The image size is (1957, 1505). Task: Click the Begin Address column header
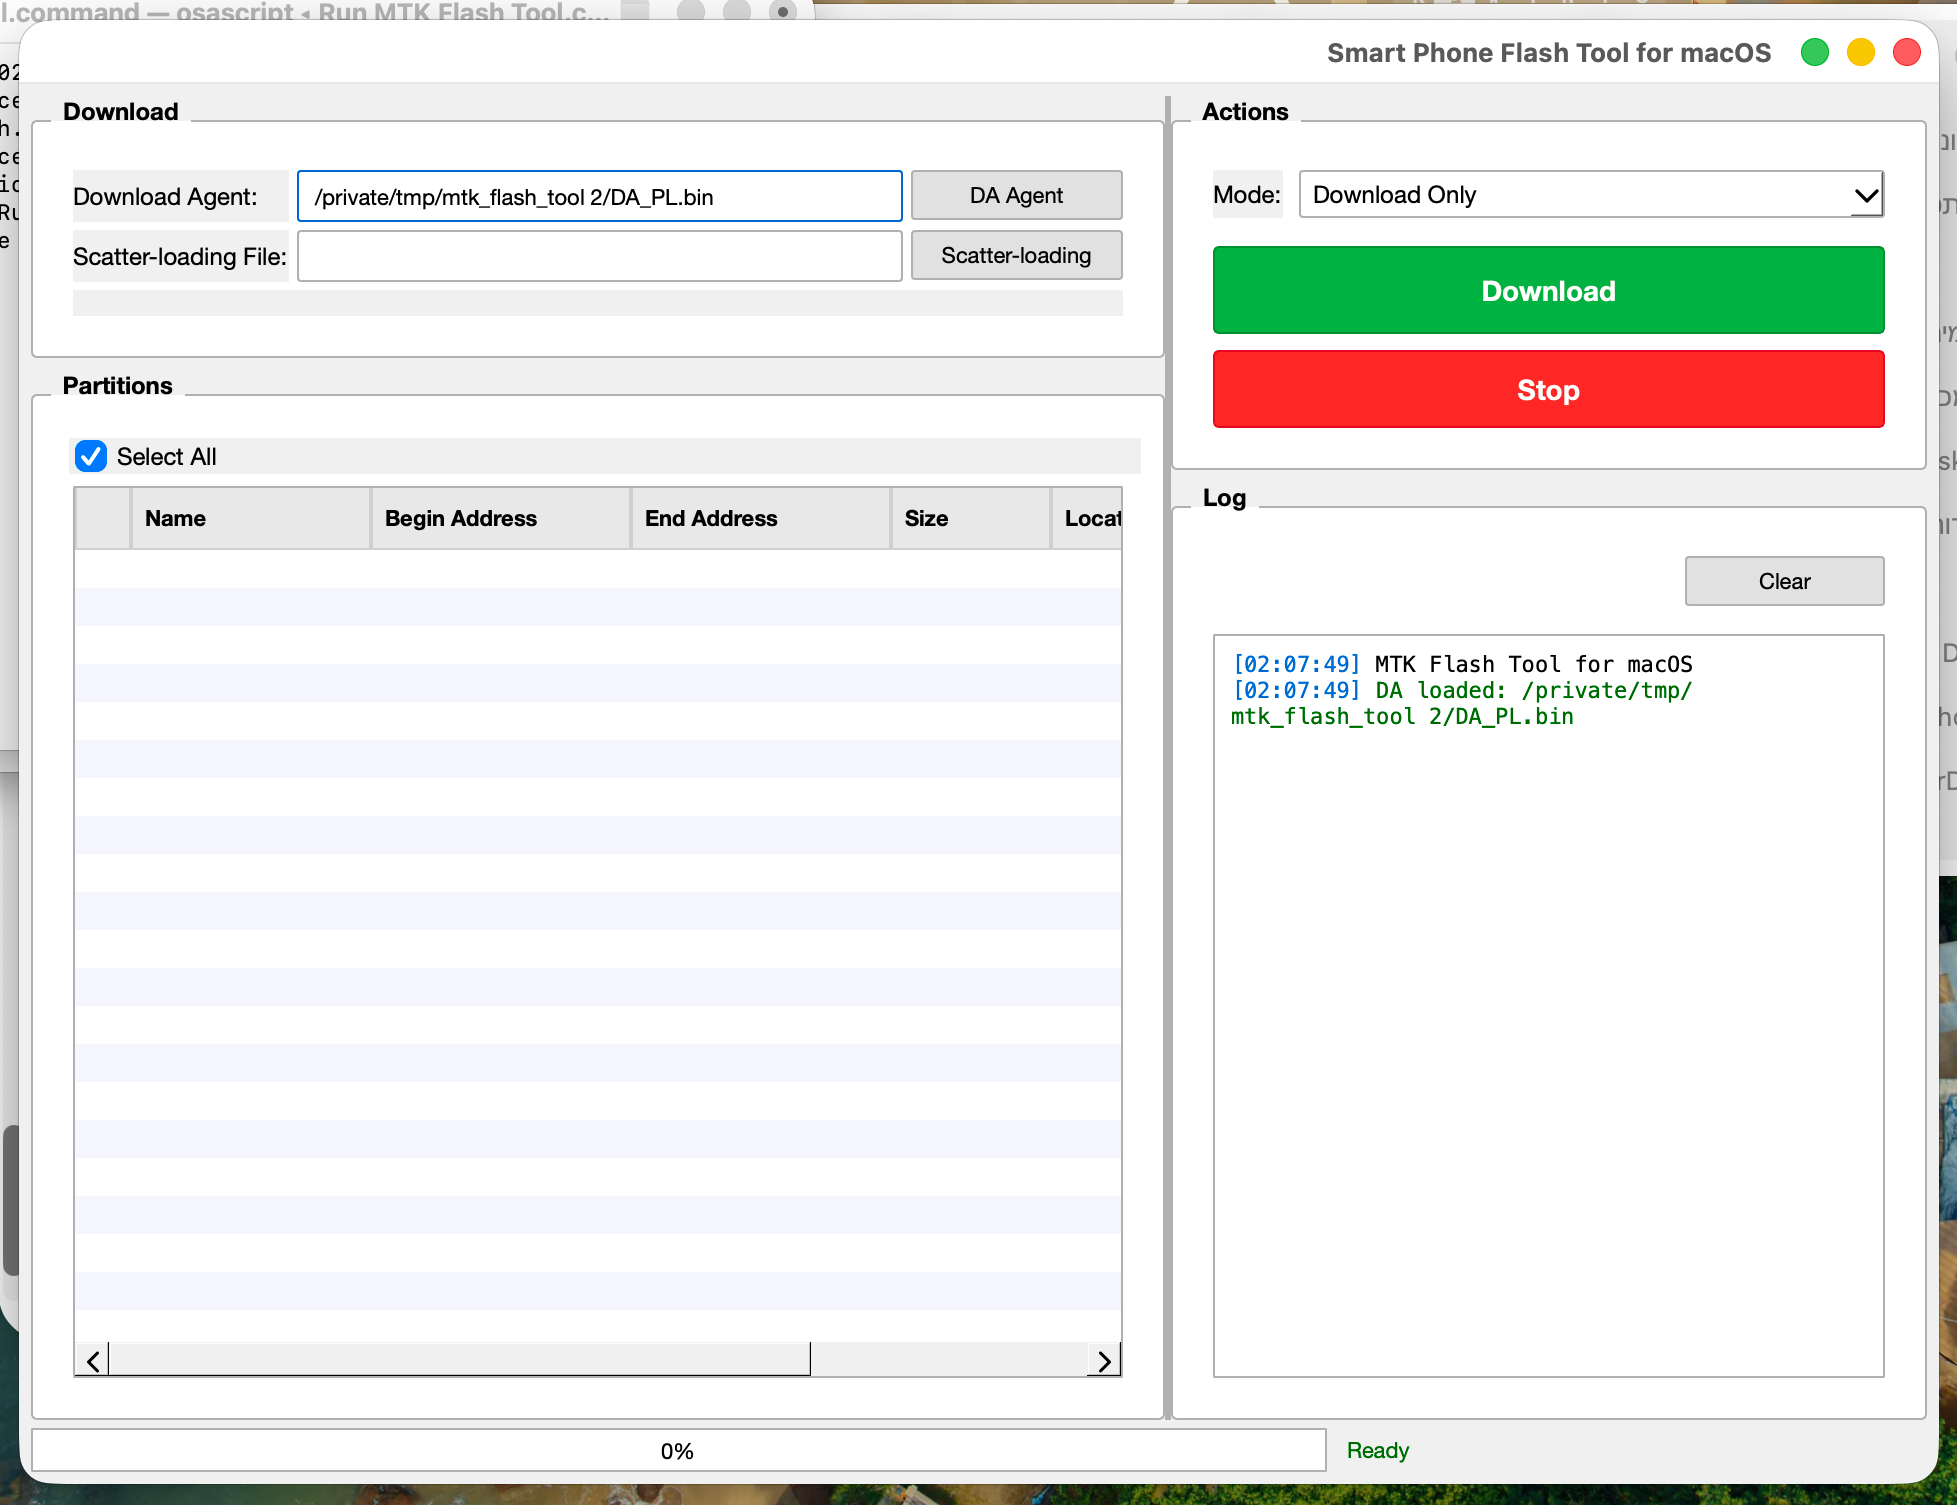pyautogui.click(x=500, y=518)
